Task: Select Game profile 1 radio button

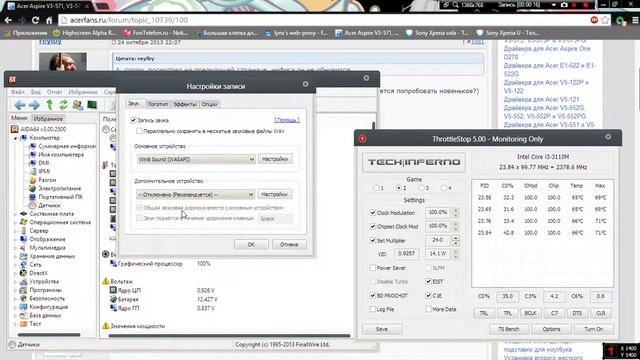Action: point(376,188)
